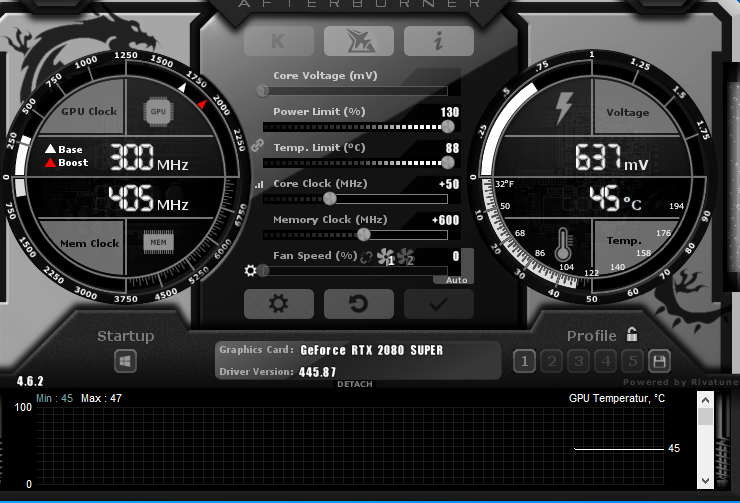Click the Min : 45 graph label

click(x=55, y=398)
